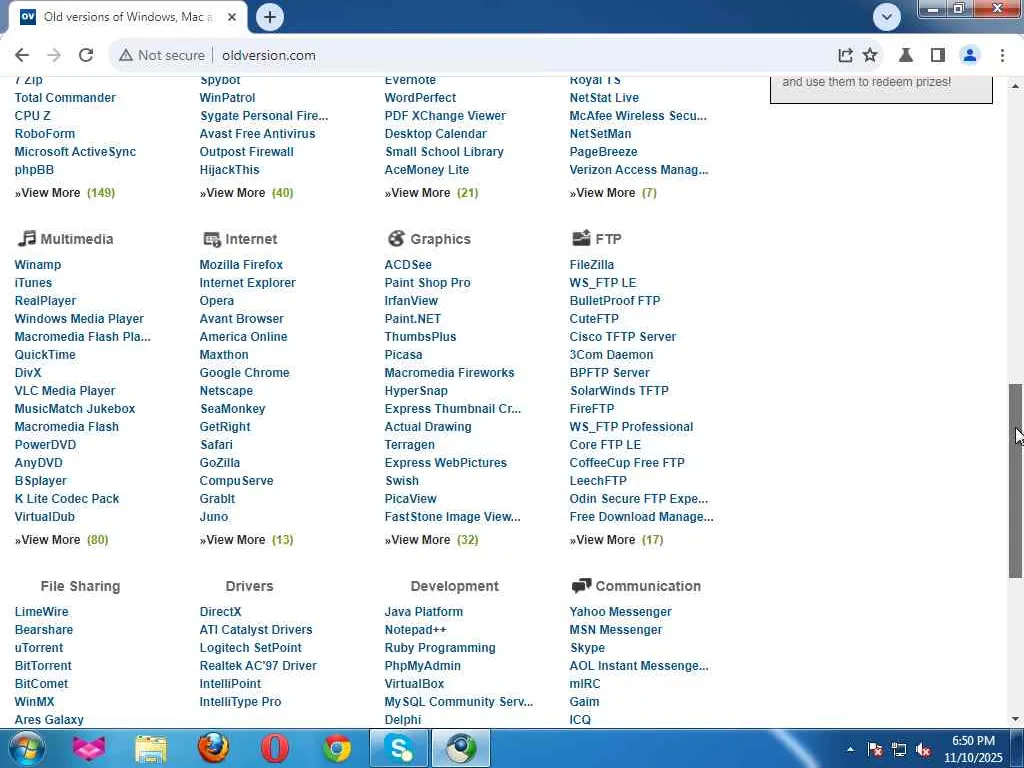Open the Notepad++ link

[415, 630]
